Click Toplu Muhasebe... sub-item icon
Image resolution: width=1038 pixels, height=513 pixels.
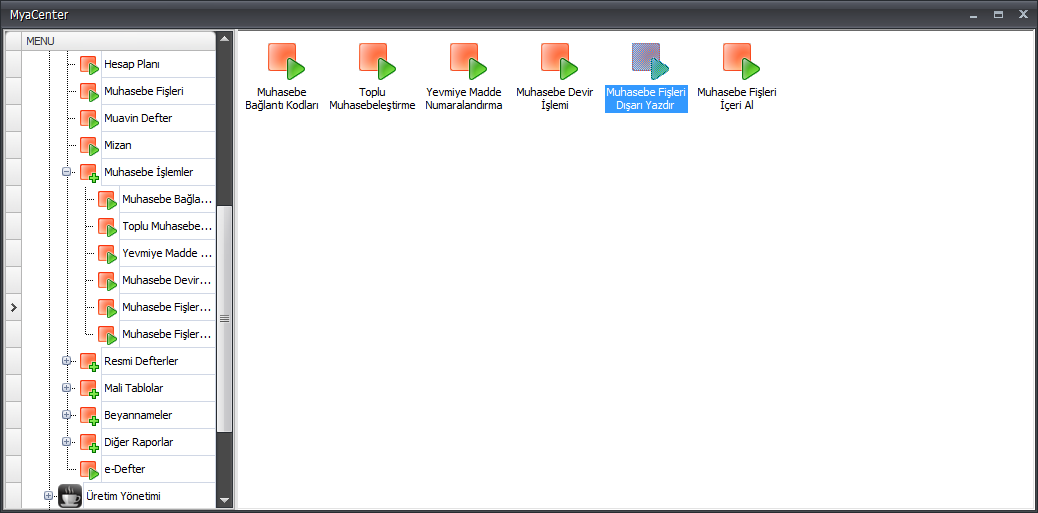107,227
